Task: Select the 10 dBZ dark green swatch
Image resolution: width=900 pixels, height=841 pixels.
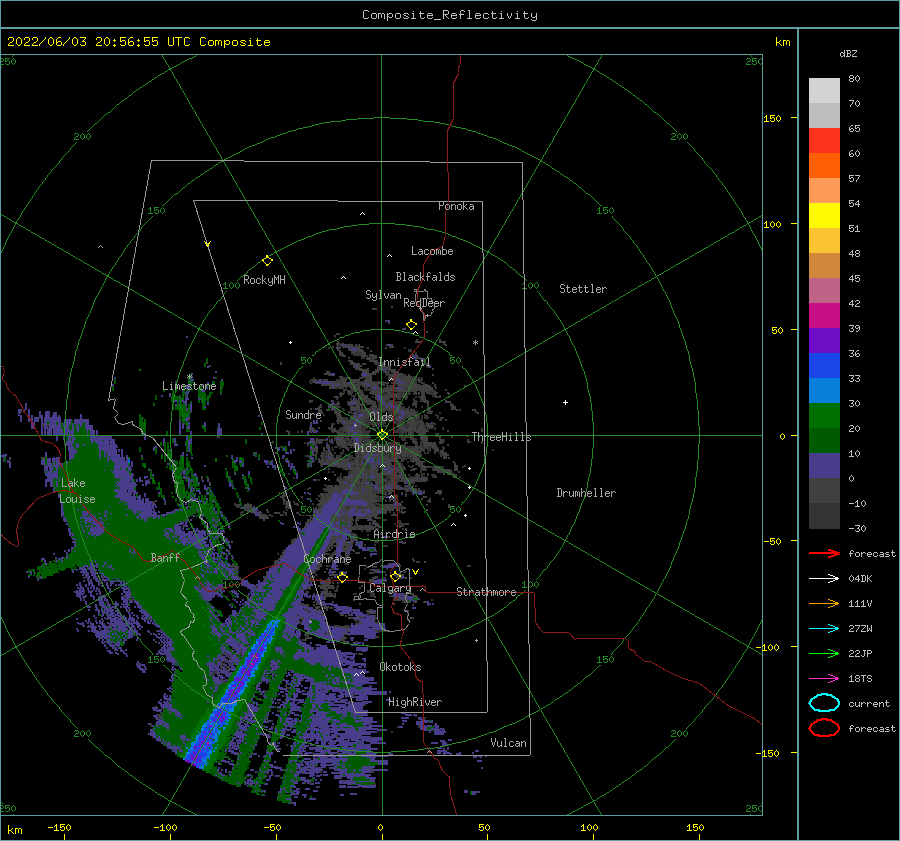Action: coord(824,441)
